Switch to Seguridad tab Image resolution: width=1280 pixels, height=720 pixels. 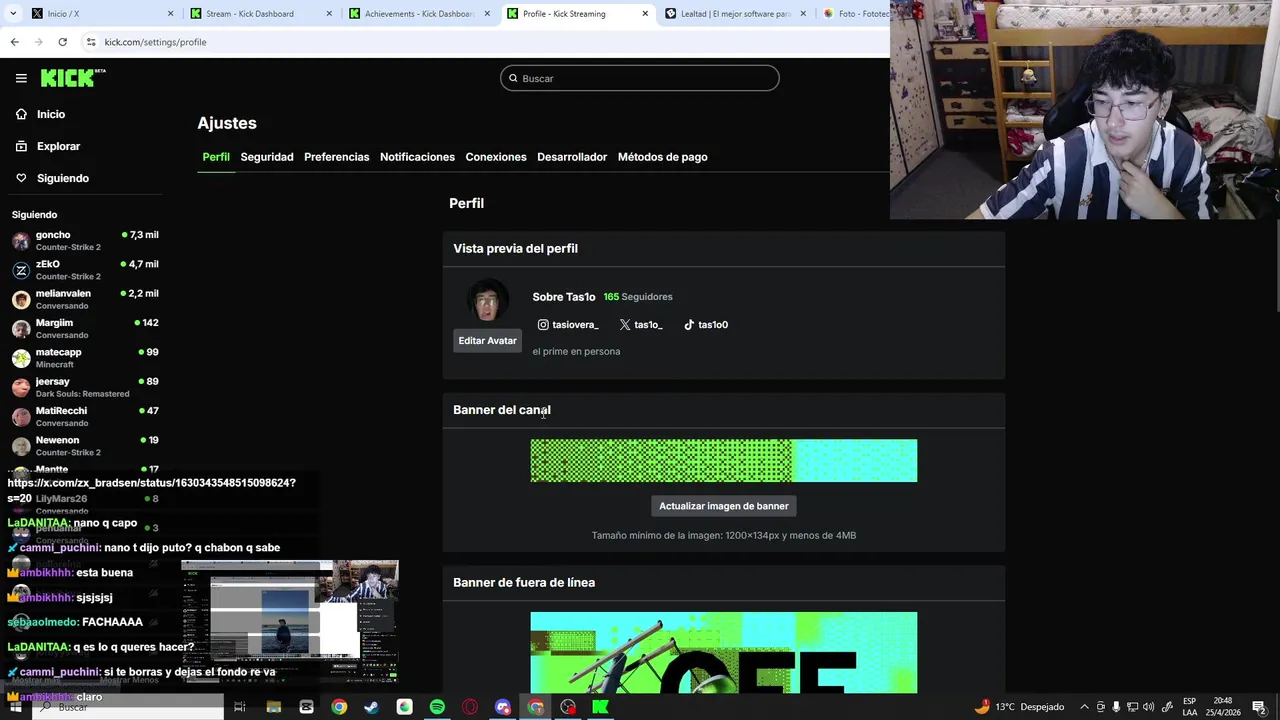click(x=267, y=157)
